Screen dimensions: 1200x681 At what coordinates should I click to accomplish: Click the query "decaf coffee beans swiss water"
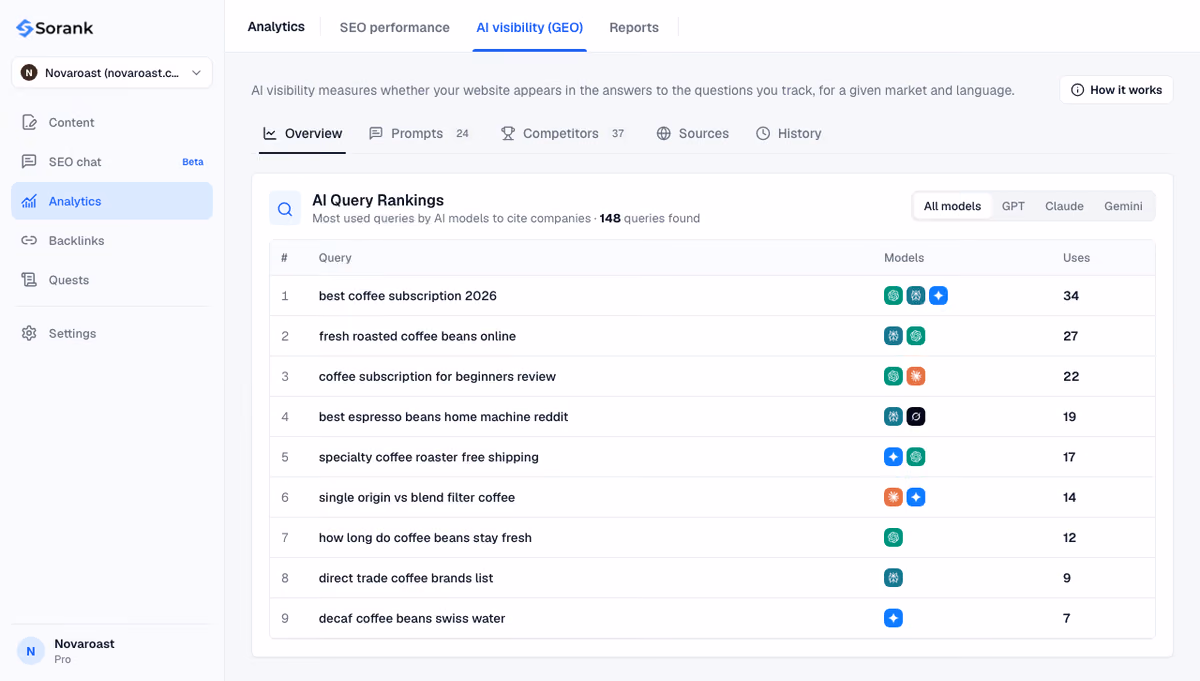(x=412, y=618)
